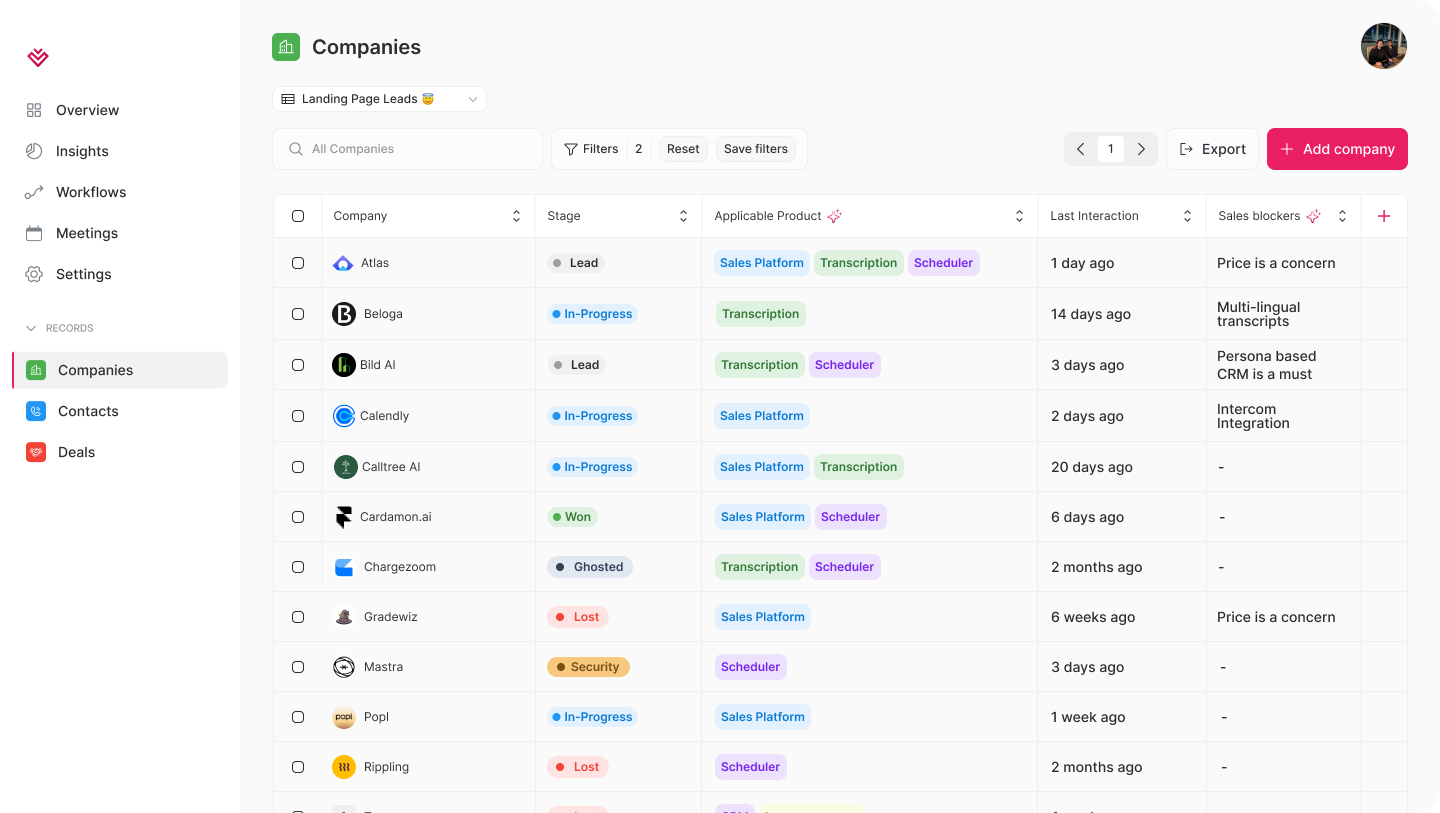The image size is (1440, 813).
Task: Click the pink app logo in sidebar
Action: [38, 58]
